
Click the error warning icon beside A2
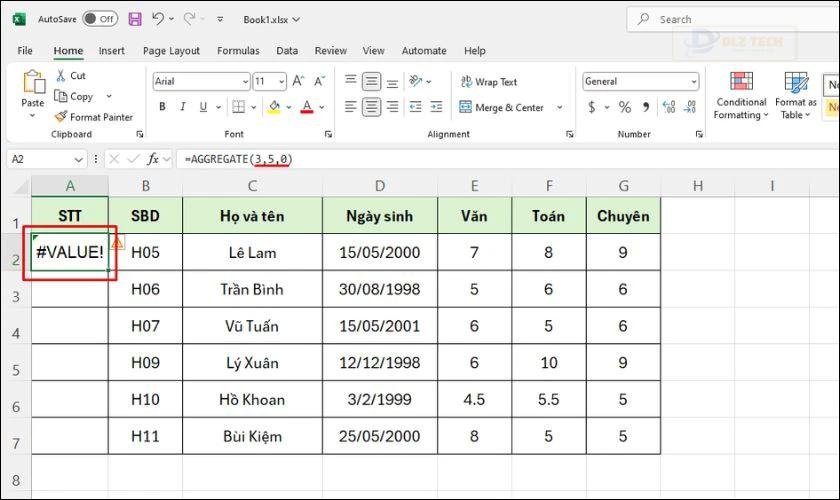tap(116, 243)
